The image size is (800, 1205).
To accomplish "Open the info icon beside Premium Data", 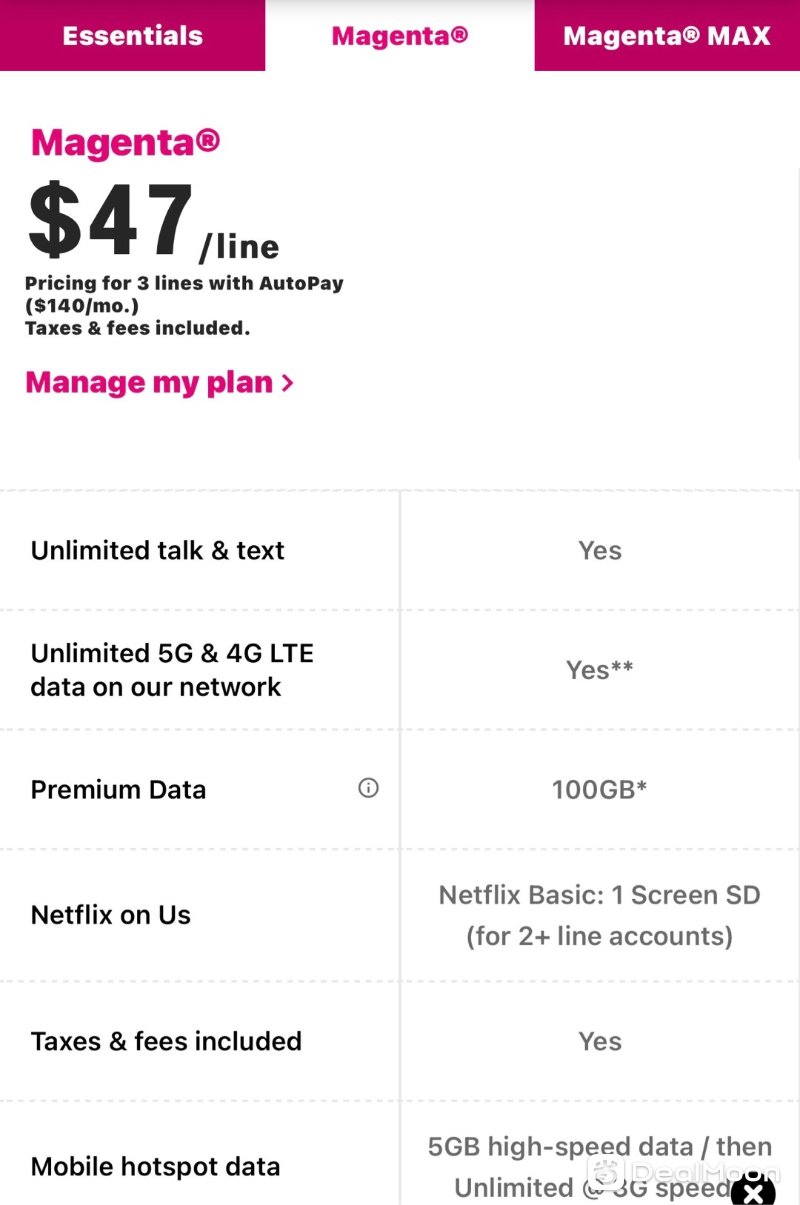I will (368, 788).
